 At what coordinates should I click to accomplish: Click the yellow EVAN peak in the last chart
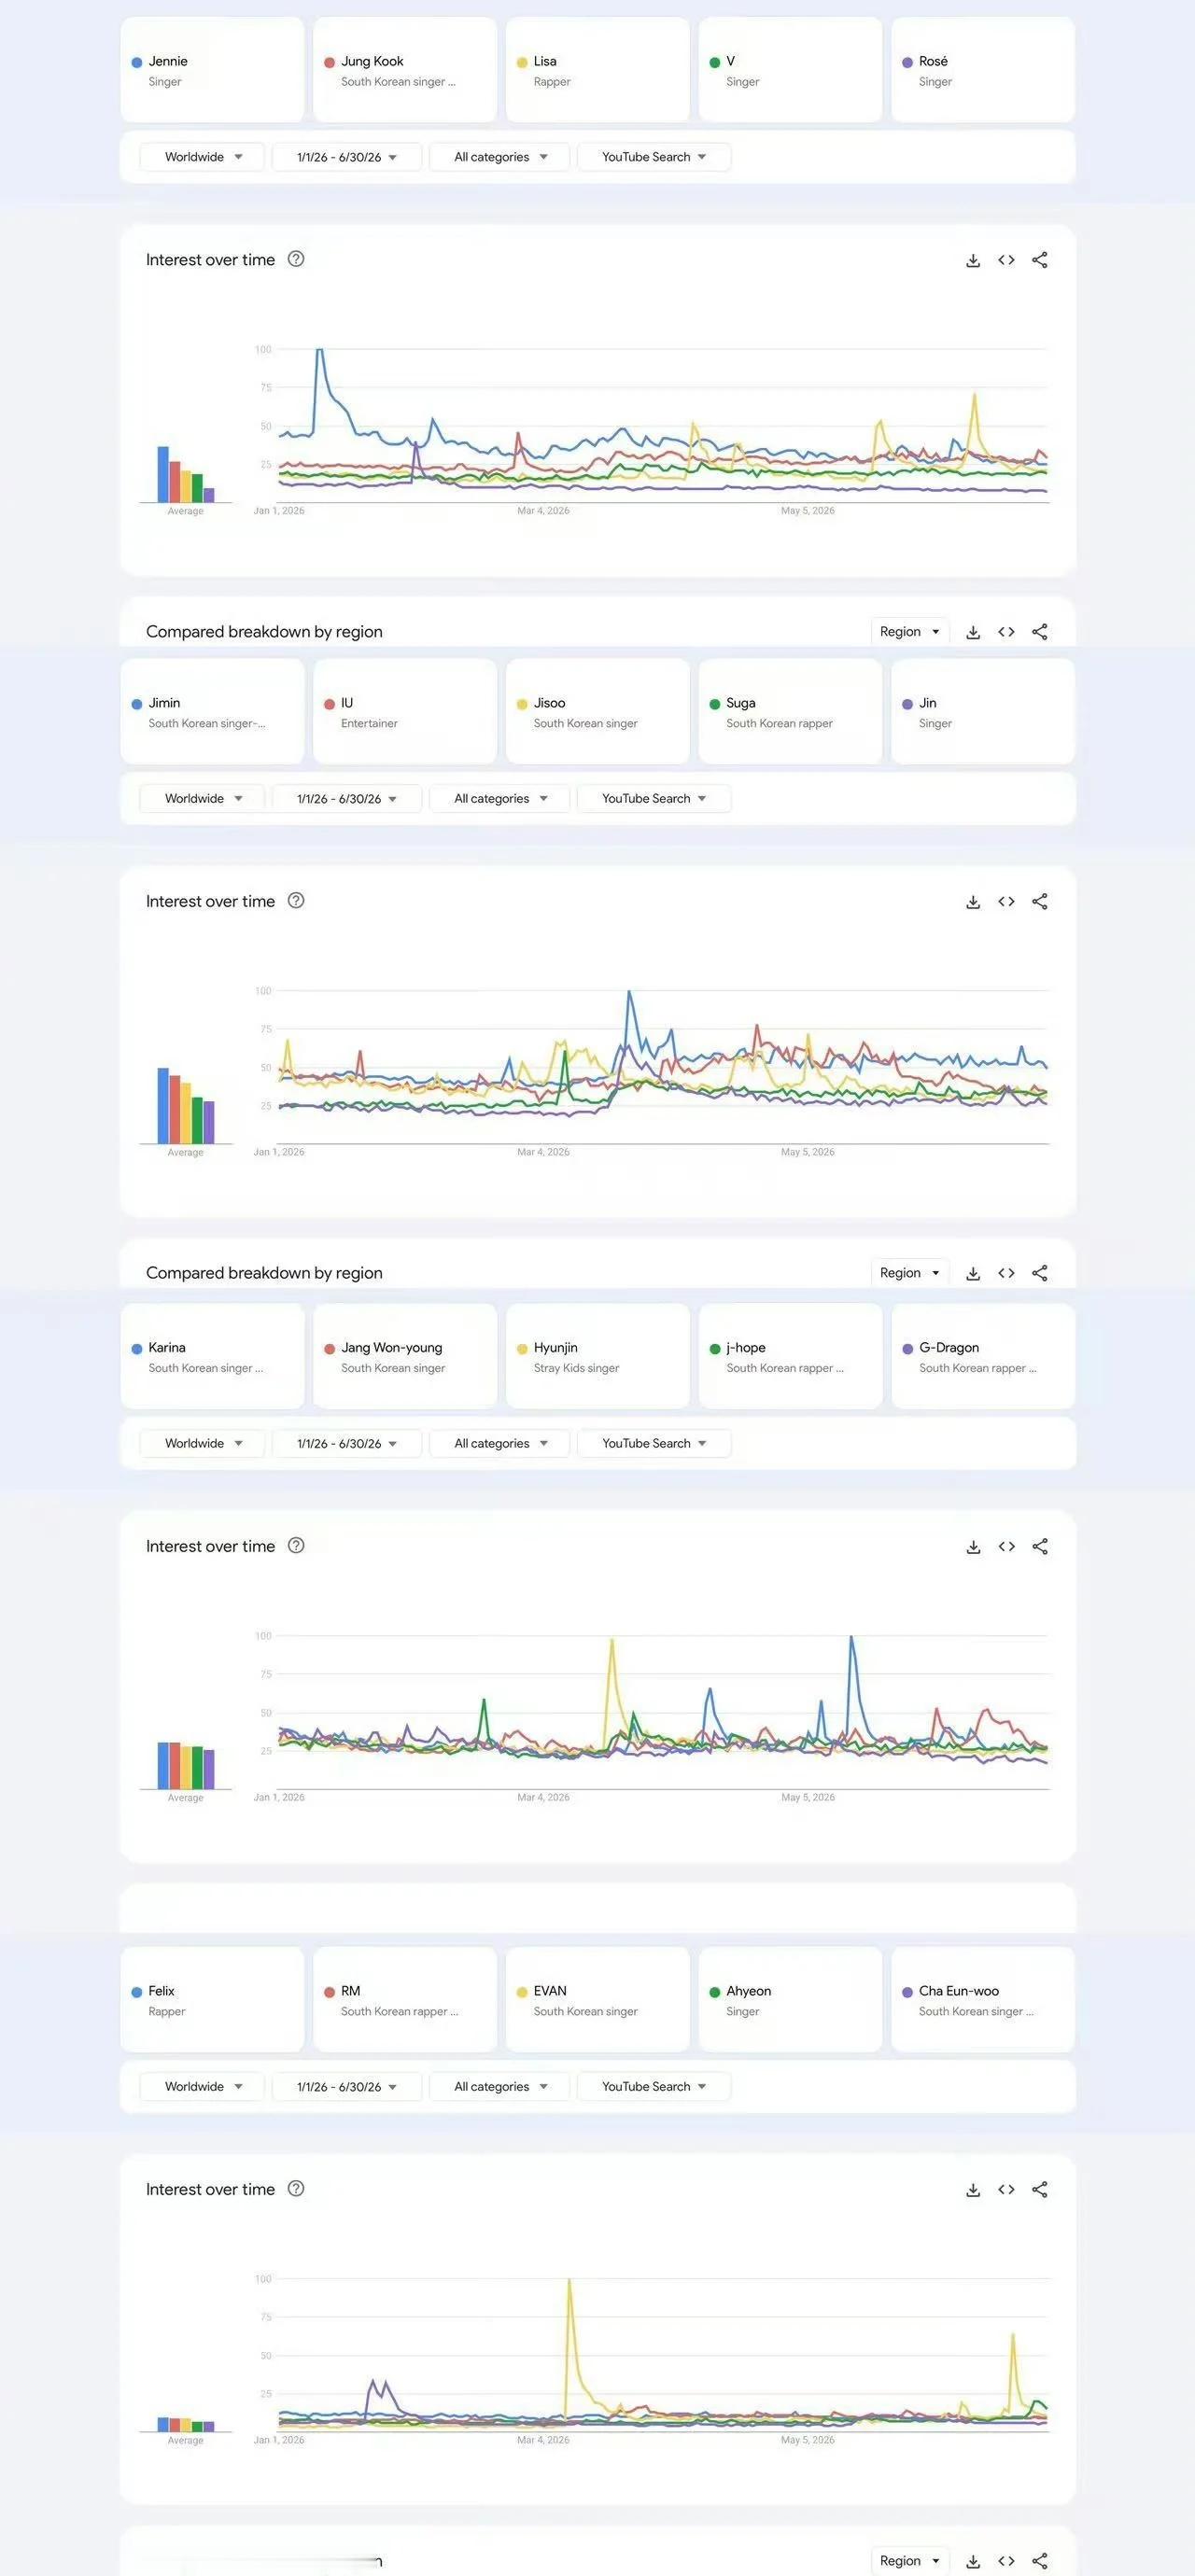(x=569, y=2283)
